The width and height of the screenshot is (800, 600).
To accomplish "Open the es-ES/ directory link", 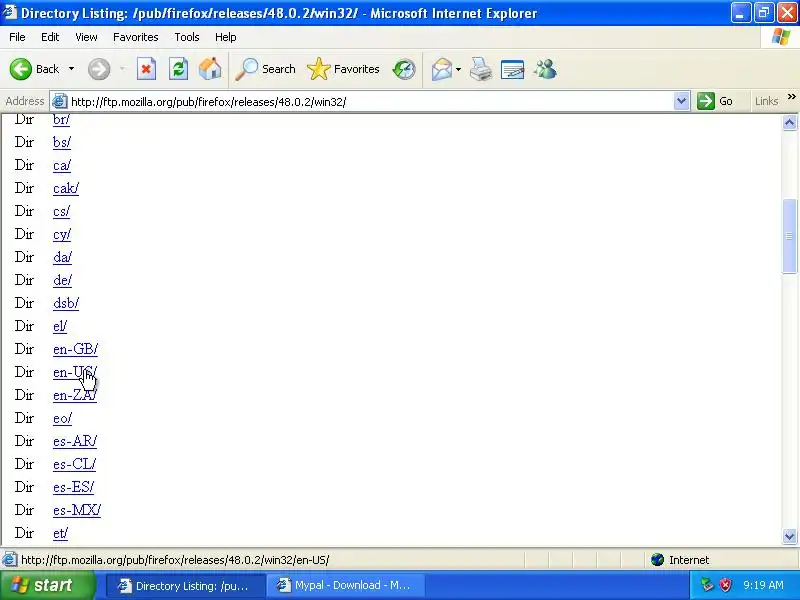I will click(x=73, y=487).
